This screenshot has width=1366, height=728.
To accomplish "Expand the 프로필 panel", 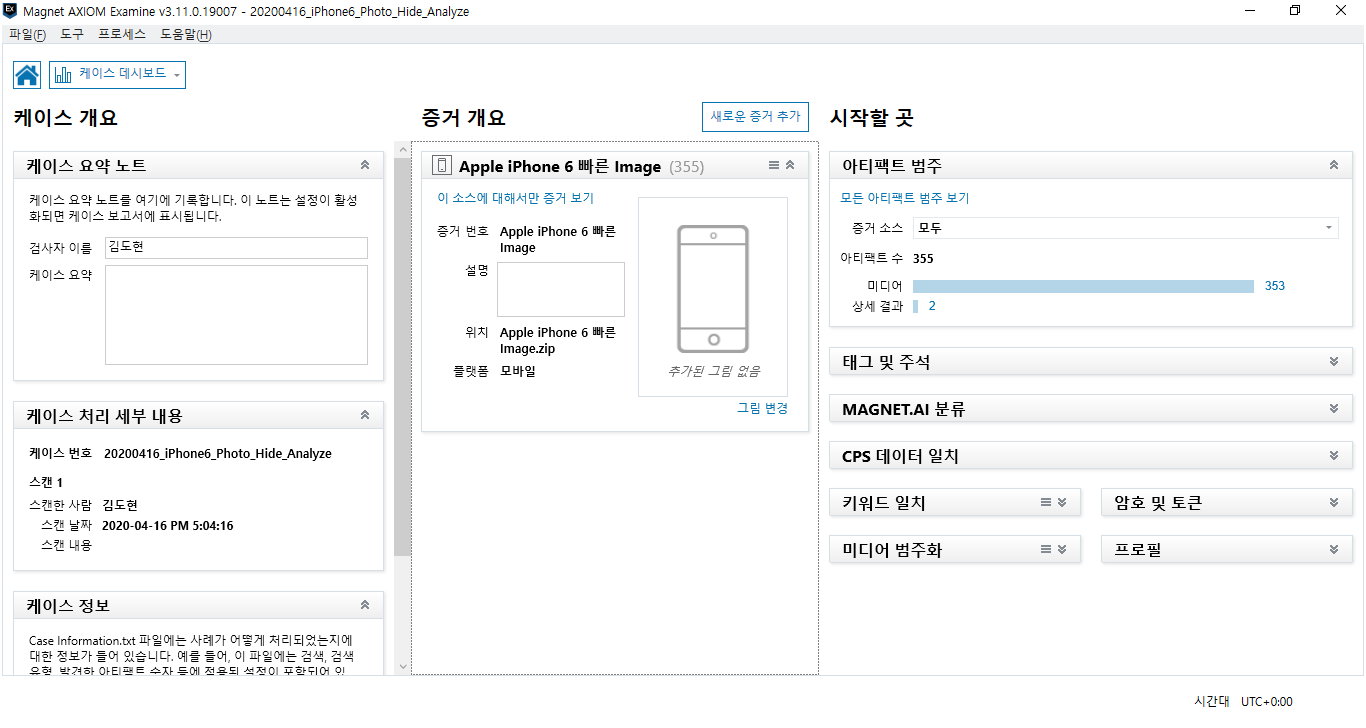I will coord(1333,549).
